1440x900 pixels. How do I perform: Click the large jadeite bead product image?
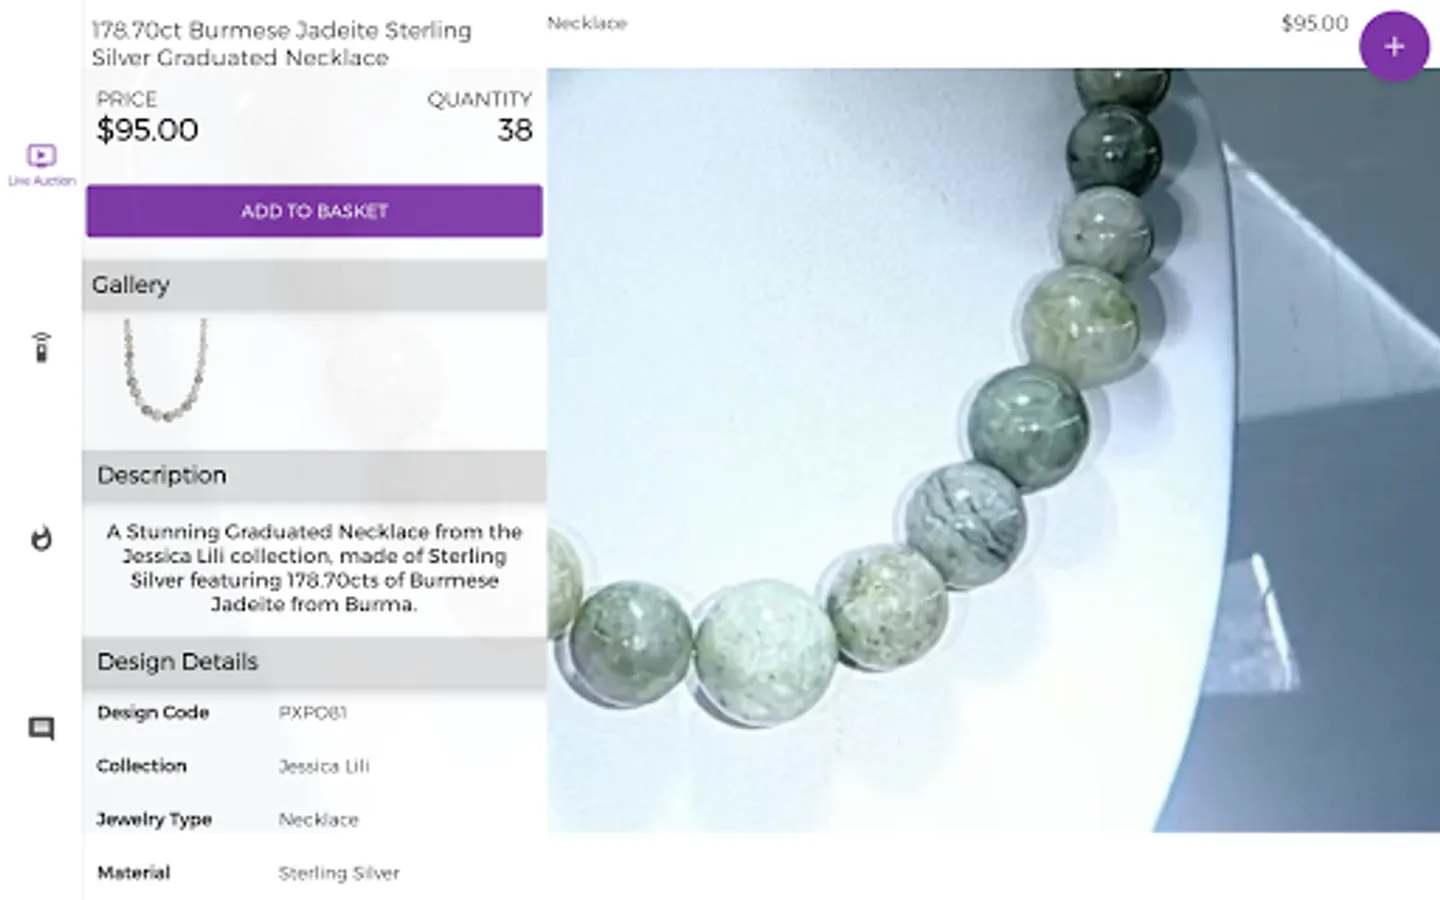pos(993,450)
